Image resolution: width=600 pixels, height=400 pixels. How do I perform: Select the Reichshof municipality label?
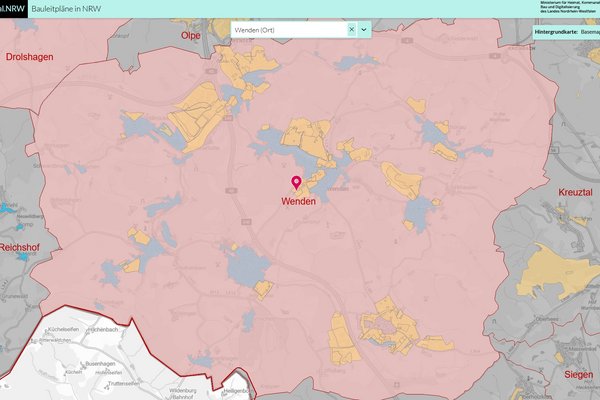coord(20,247)
